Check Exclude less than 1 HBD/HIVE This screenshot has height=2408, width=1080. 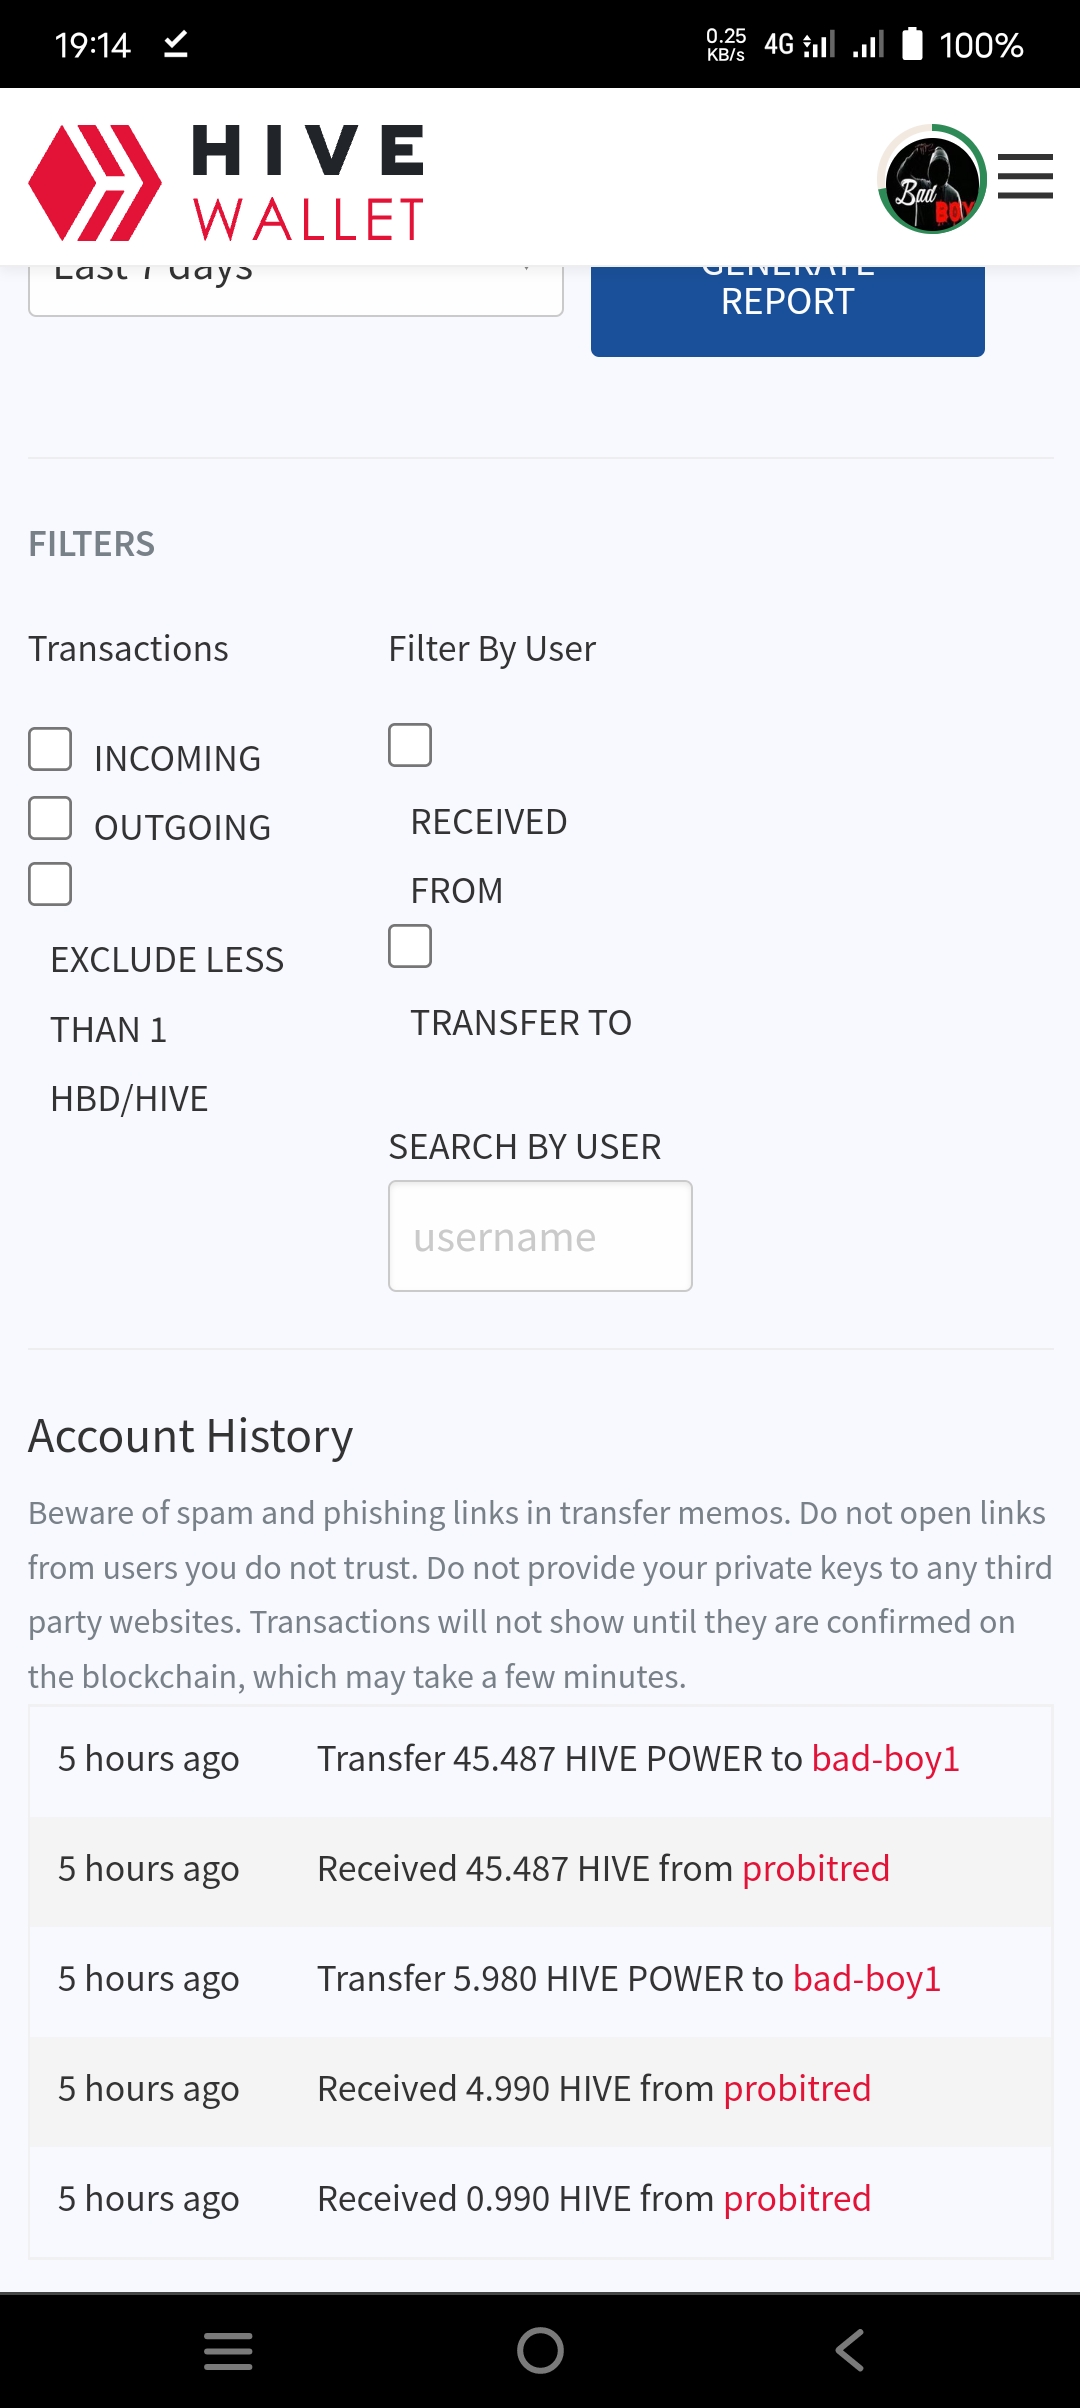[x=50, y=884]
